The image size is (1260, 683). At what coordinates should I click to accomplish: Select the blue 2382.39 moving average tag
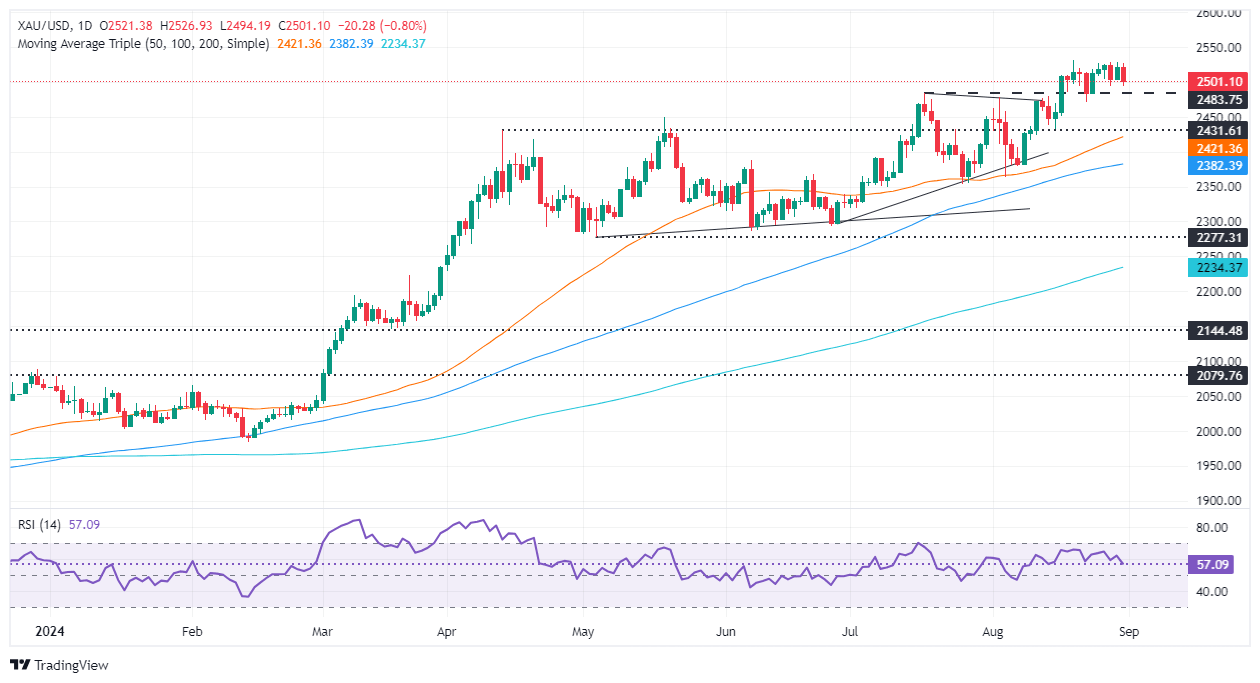click(1216, 165)
